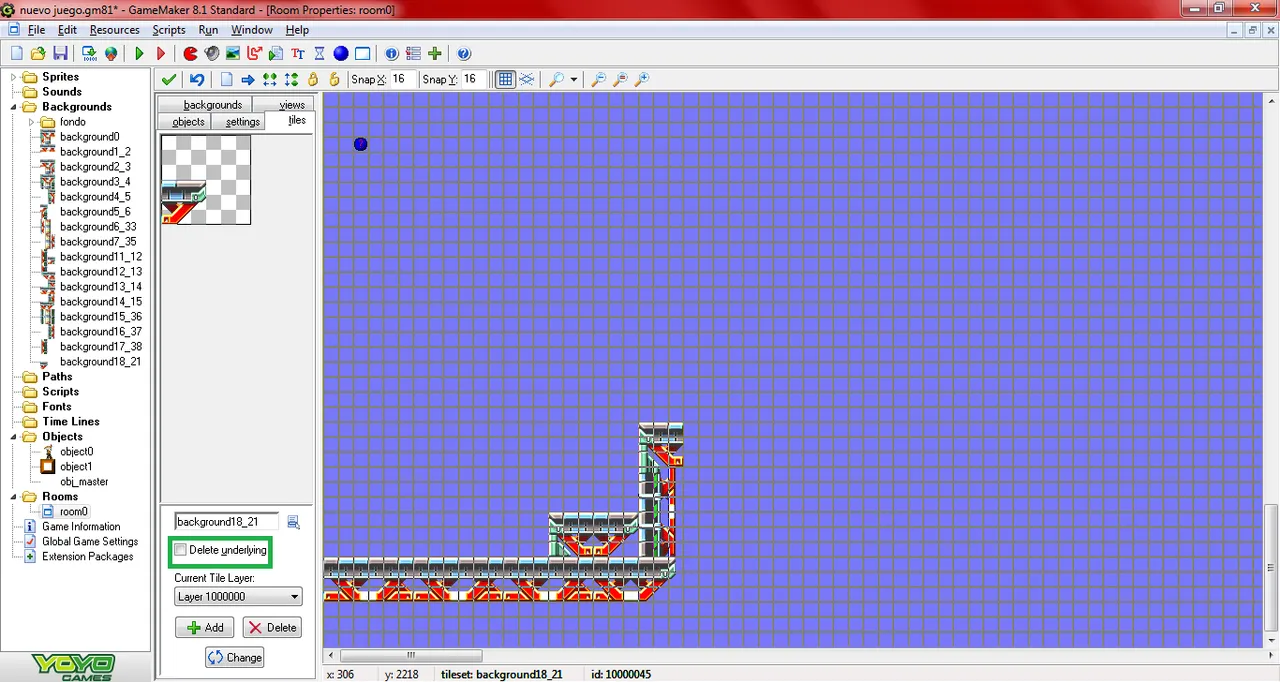Click the Snap X input field
This screenshot has height=682, width=1280.
[402, 79]
